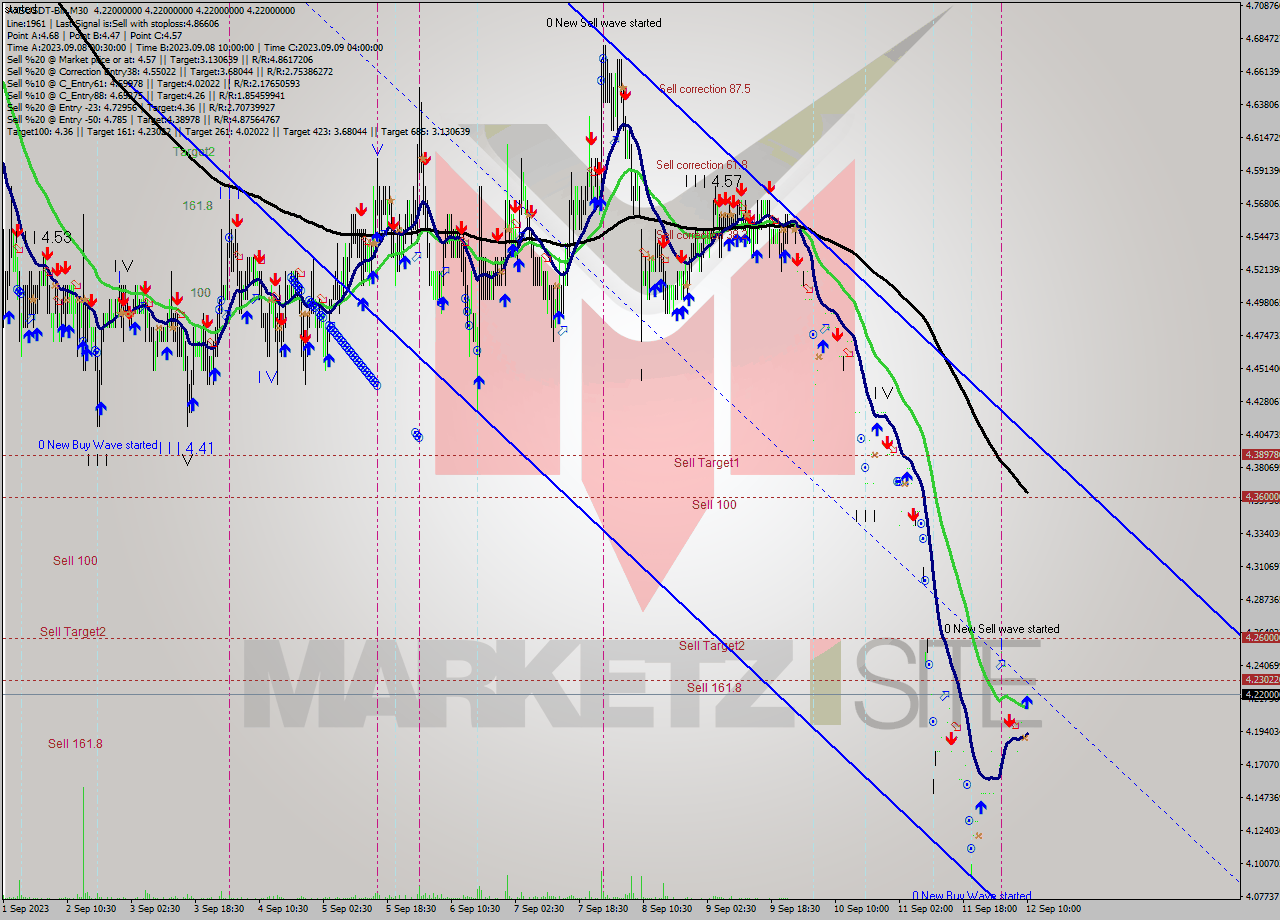This screenshot has height=920, width=1280.
Task: Click the red 4.26000 price tag
Action: pyautogui.click(x=1259, y=637)
